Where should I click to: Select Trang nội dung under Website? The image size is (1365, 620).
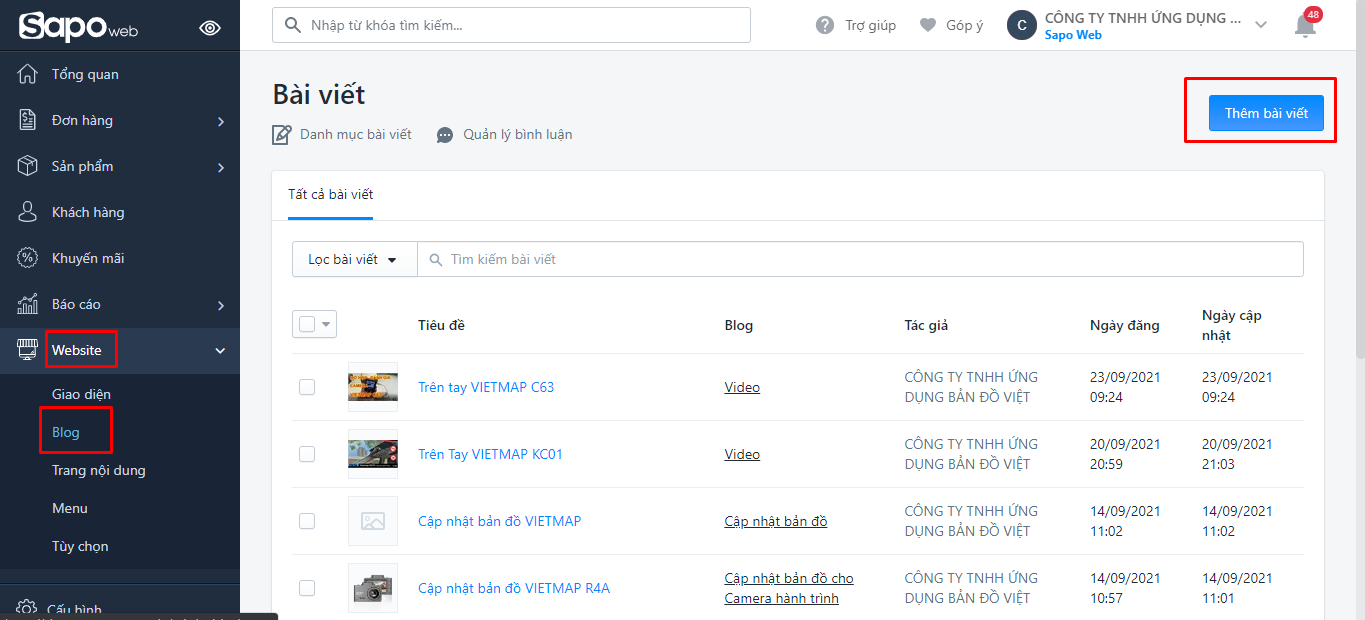(99, 470)
